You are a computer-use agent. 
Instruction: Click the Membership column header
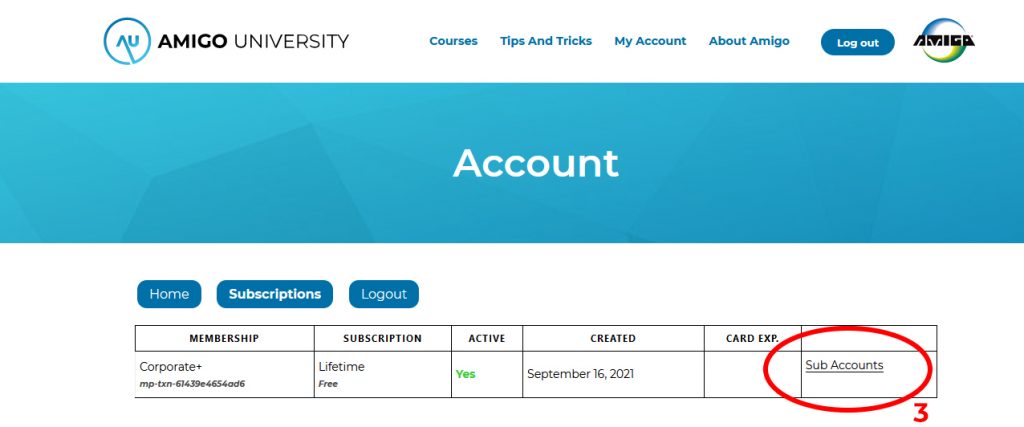224,338
